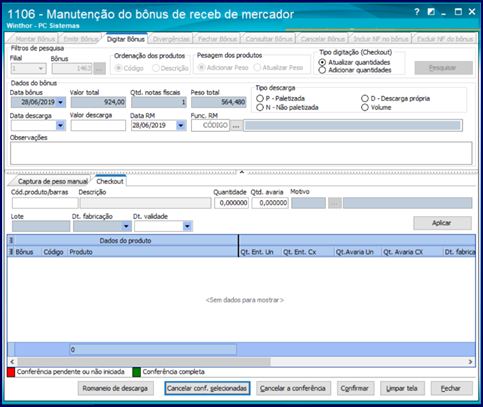Click Código column header in grid
Image resolution: width=483 pixels, height=407 pixels.
tap(55, 252)
